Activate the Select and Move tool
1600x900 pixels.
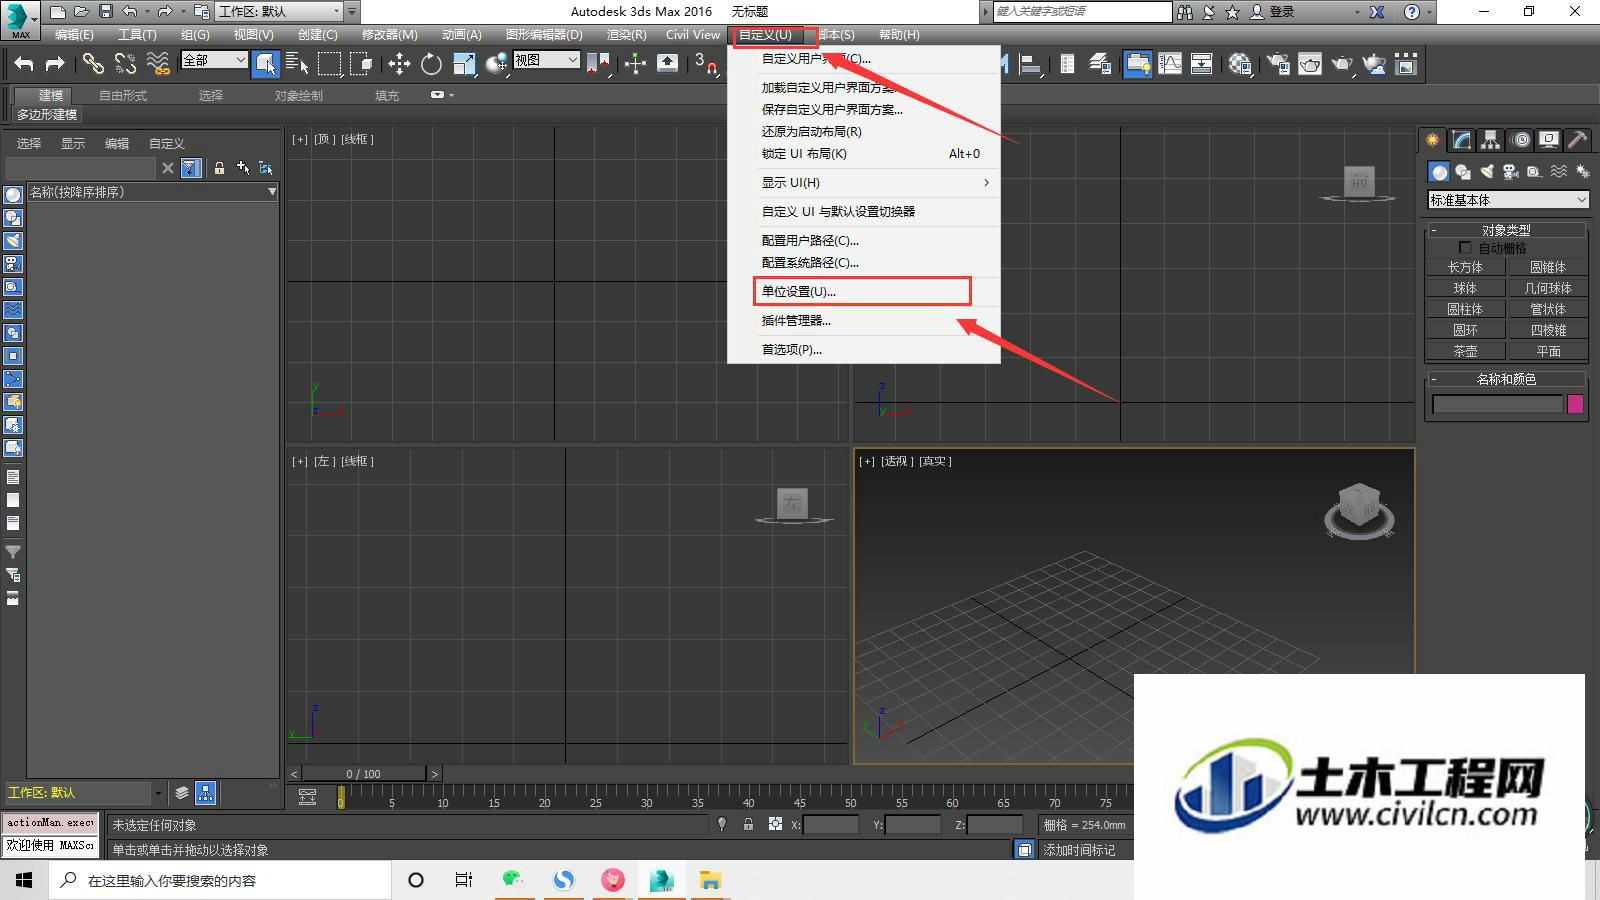click(399, 64)
